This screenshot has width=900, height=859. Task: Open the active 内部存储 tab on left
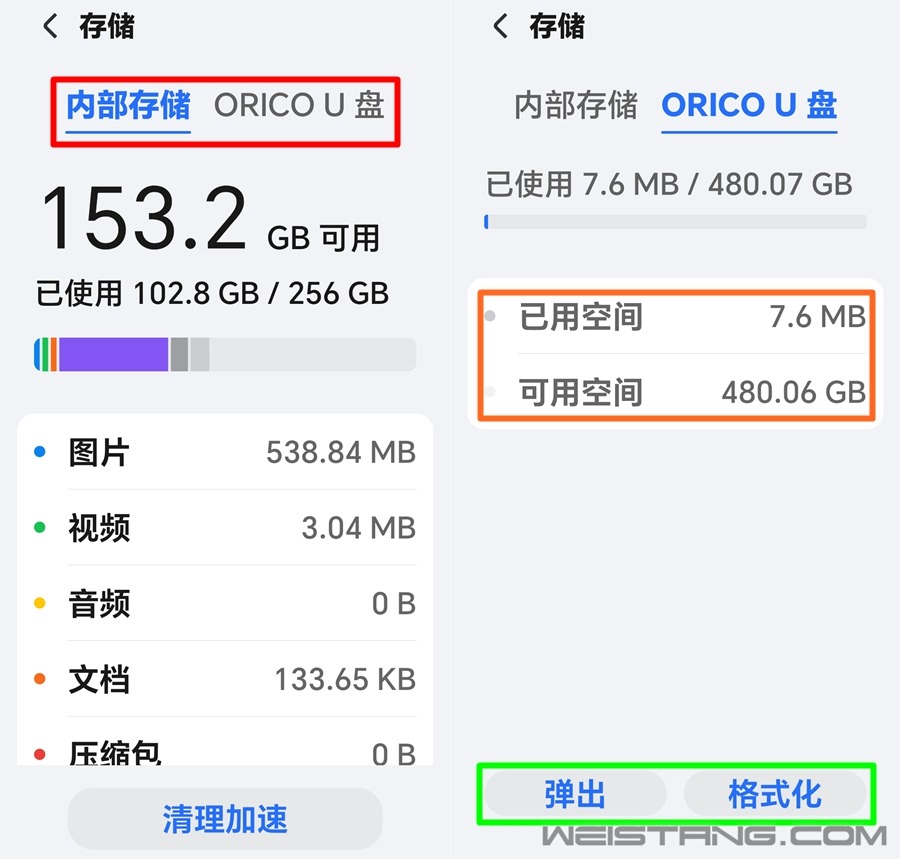128,105
